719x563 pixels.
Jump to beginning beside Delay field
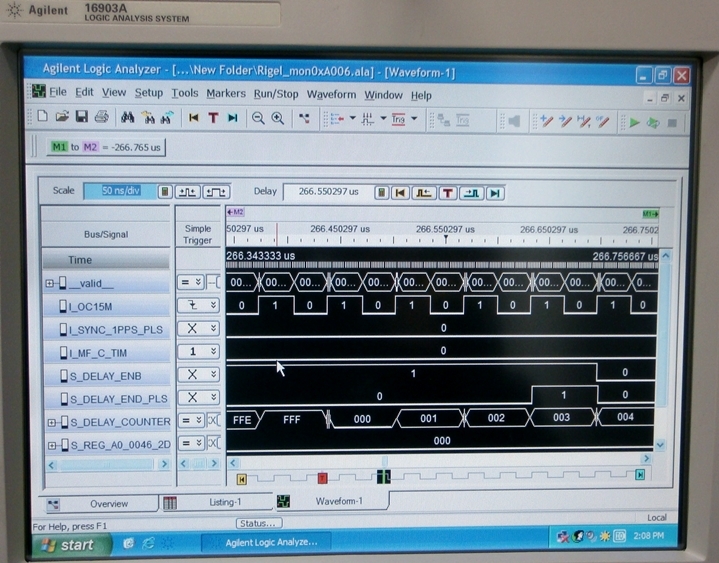[x=400, y=193]
